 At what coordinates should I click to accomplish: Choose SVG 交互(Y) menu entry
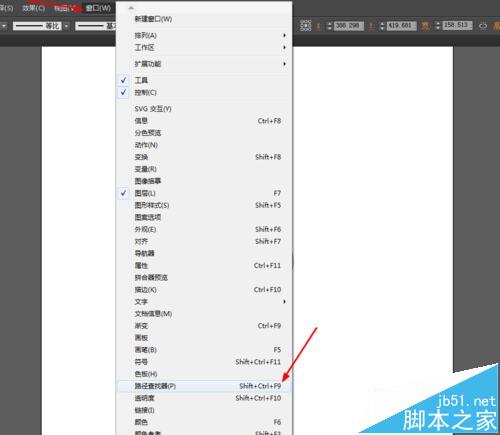tap(204, 109)
